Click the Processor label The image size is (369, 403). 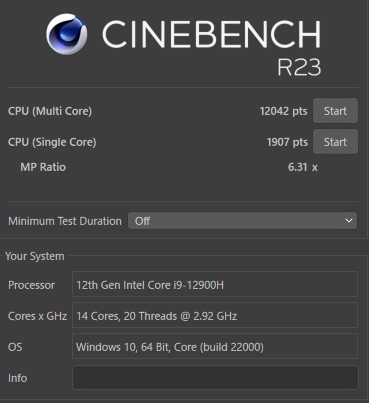(x=31, y=285)
